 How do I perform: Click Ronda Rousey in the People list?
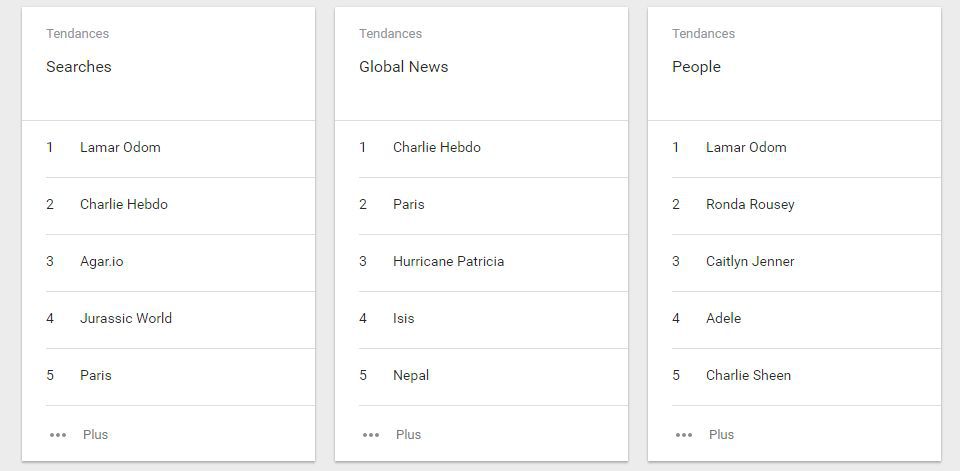pos(750,205)
